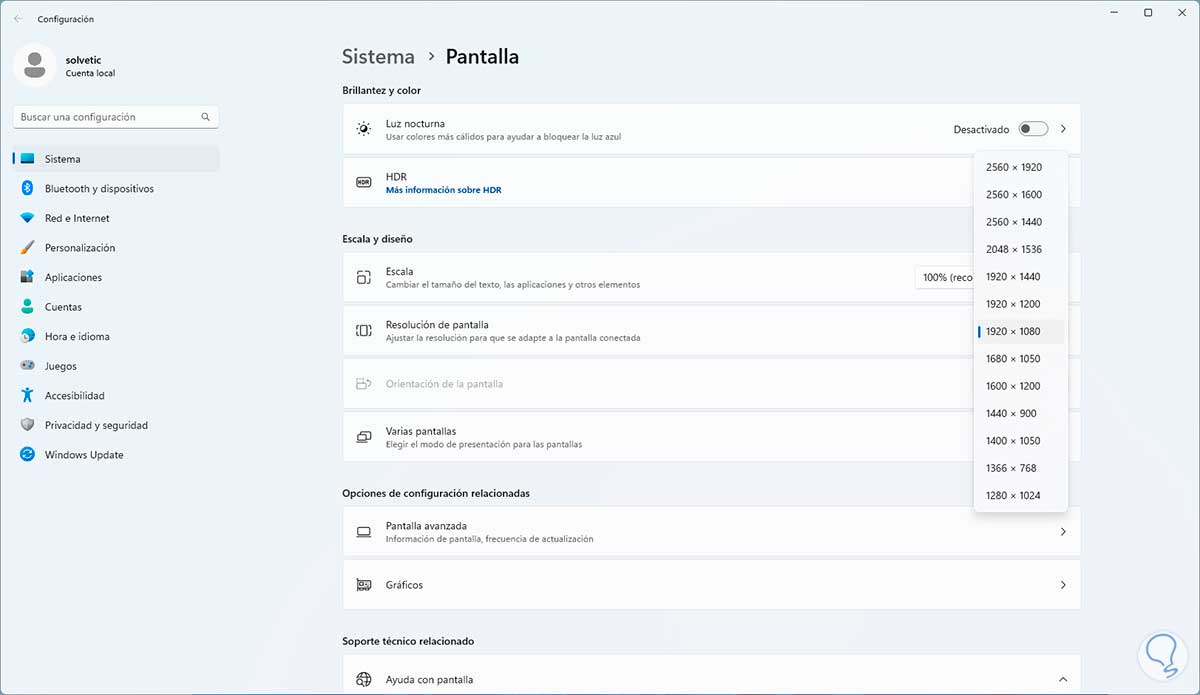Click the Buscar una configuración search field
This screenshot has width=1200, height=695.
tap(108, 117)
